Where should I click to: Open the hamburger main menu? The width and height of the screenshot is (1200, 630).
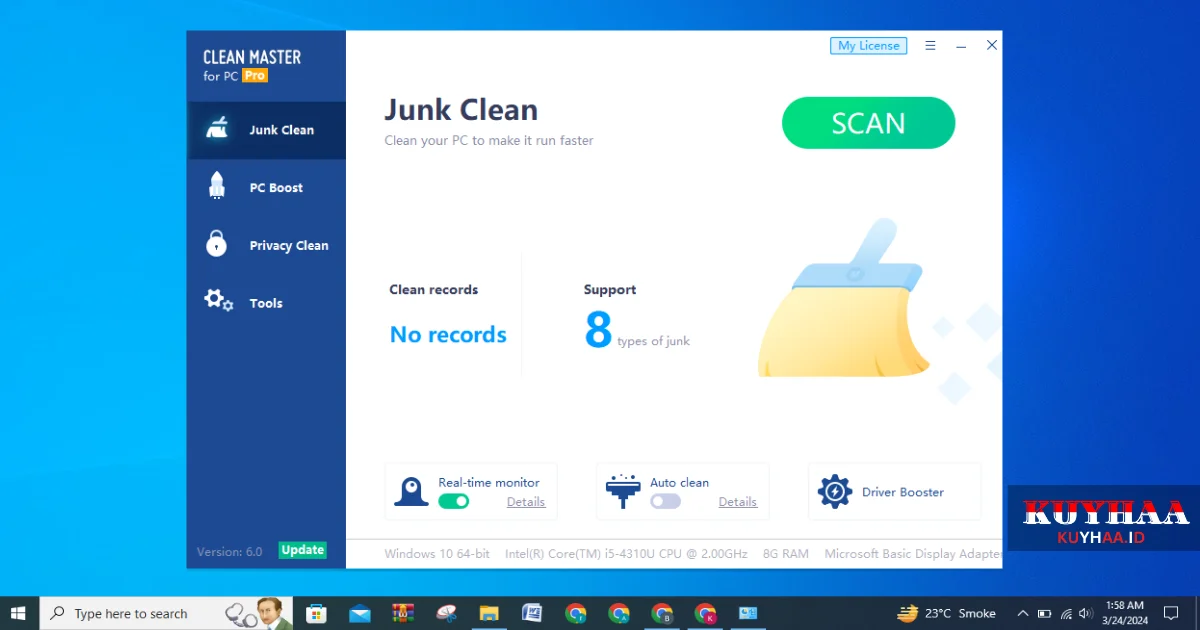pos(930,46)
